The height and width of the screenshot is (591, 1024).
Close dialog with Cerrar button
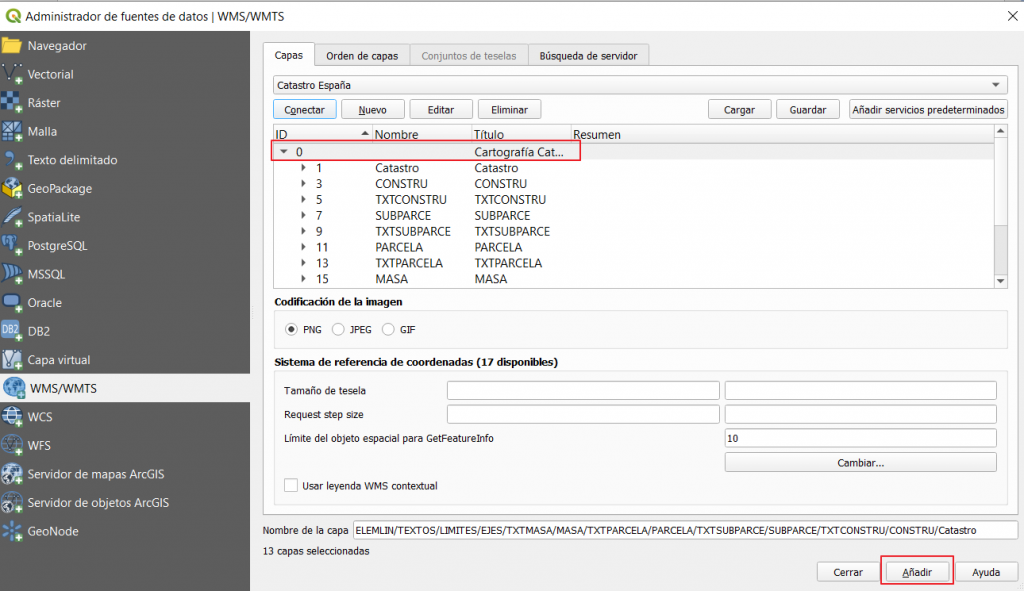click(x=848, y=572)
